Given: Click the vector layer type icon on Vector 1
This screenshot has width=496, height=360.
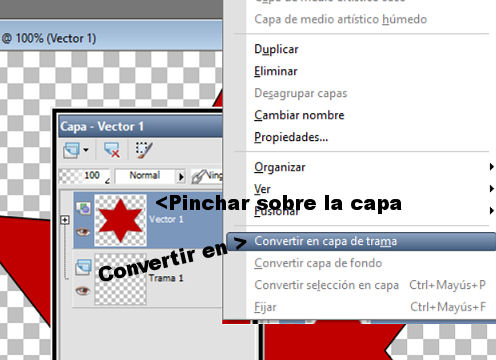Looking at the screenshot, I should coord(83,208).
